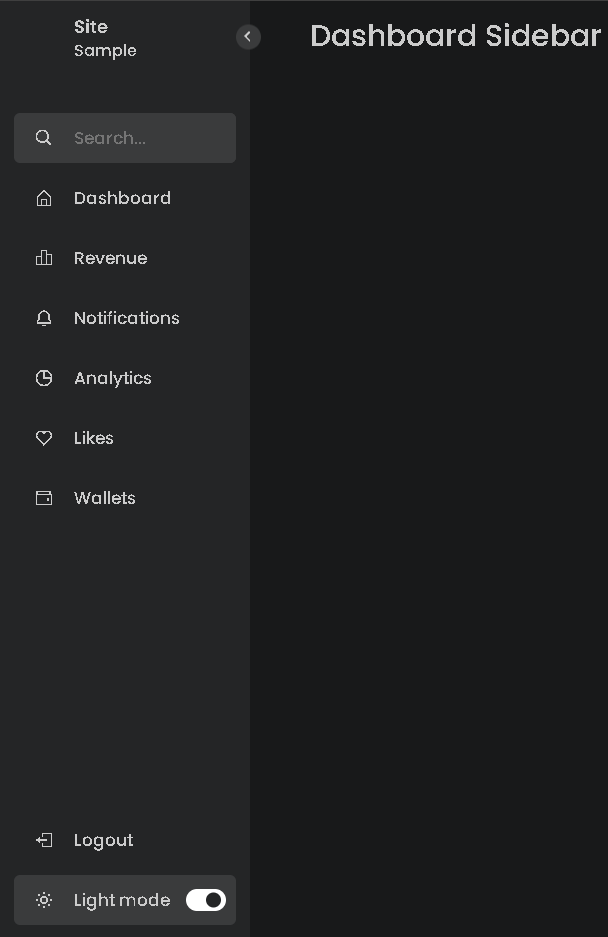Select the Revenue menu item

point(110,257)
